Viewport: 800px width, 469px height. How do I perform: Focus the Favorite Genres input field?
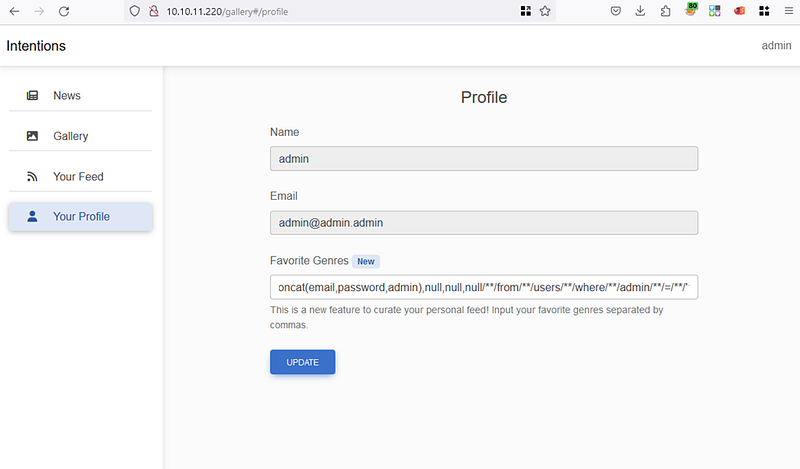[x=484, y=287]
